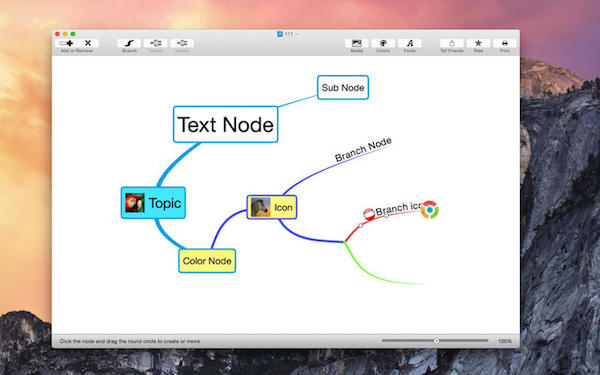Click the fourth toolbar node-connect icon
The height and width of the screenshot is (375, 600).
click(156, 43)
